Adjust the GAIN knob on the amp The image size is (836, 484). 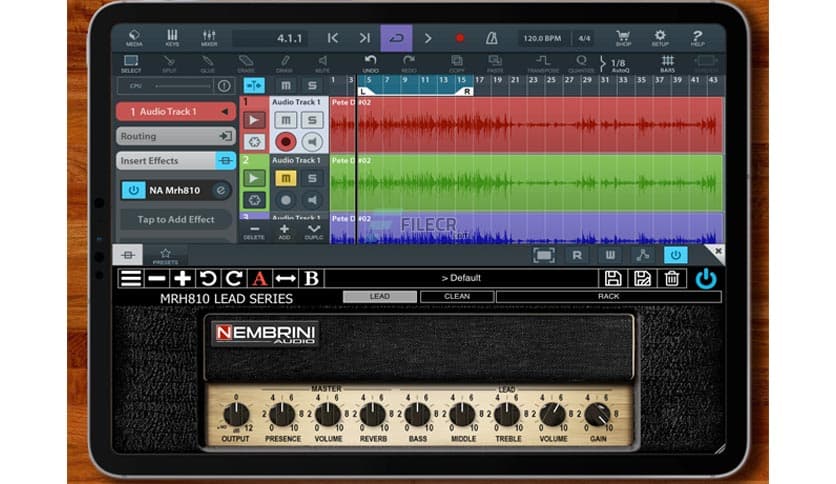[x=597, y=414]
